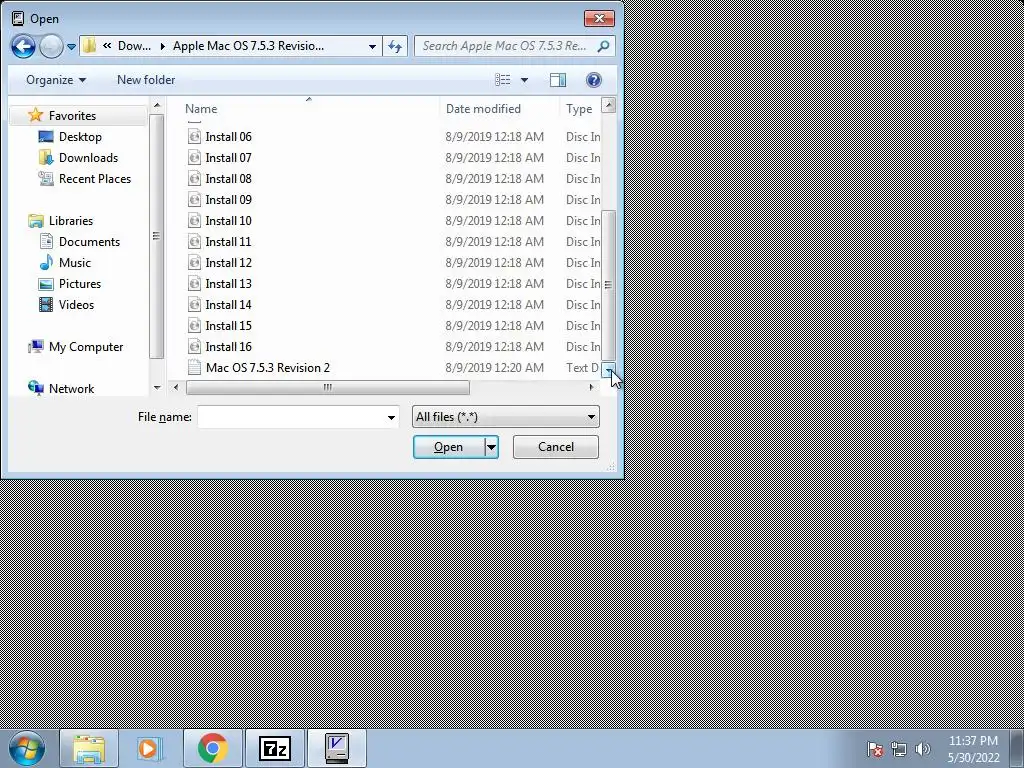Open help with the question mark icon
1024x768 pixels.
tap(594, 80)
